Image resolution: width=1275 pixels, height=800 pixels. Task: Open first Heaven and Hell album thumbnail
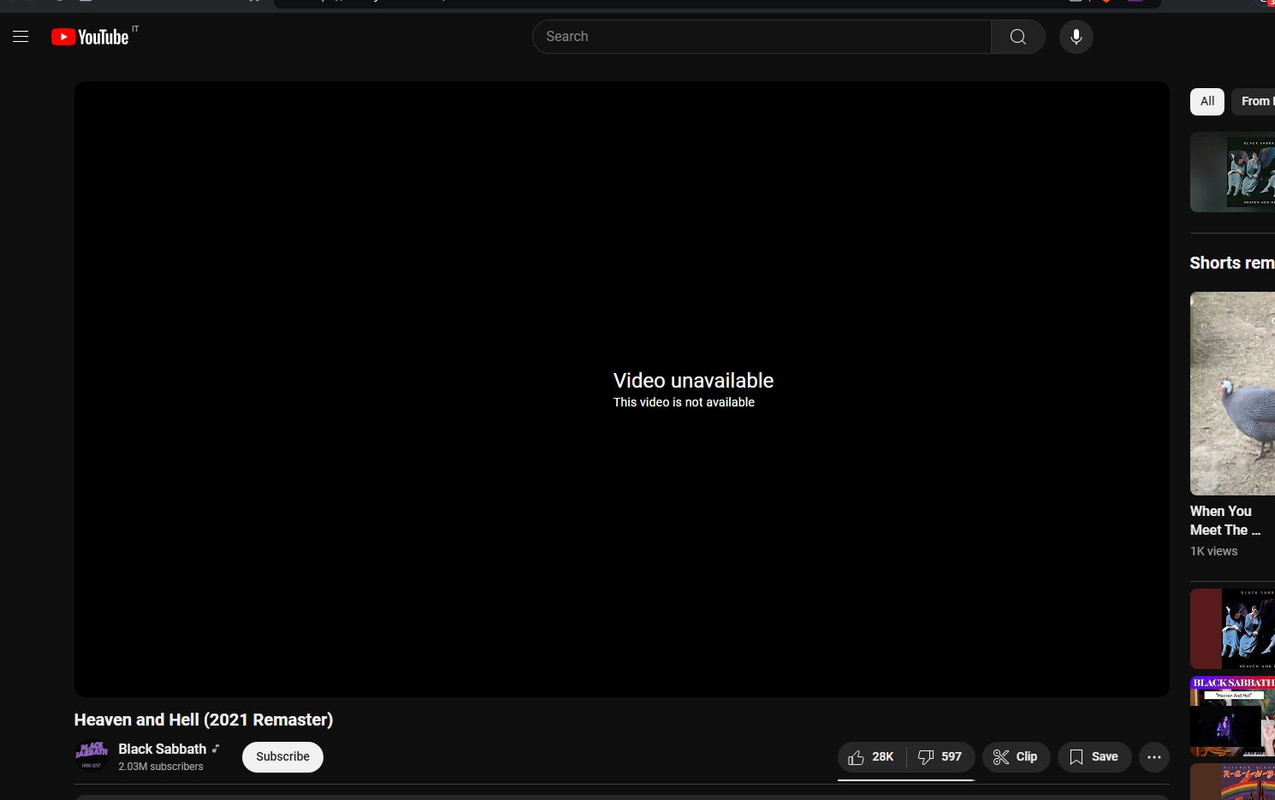[1232, 172]
